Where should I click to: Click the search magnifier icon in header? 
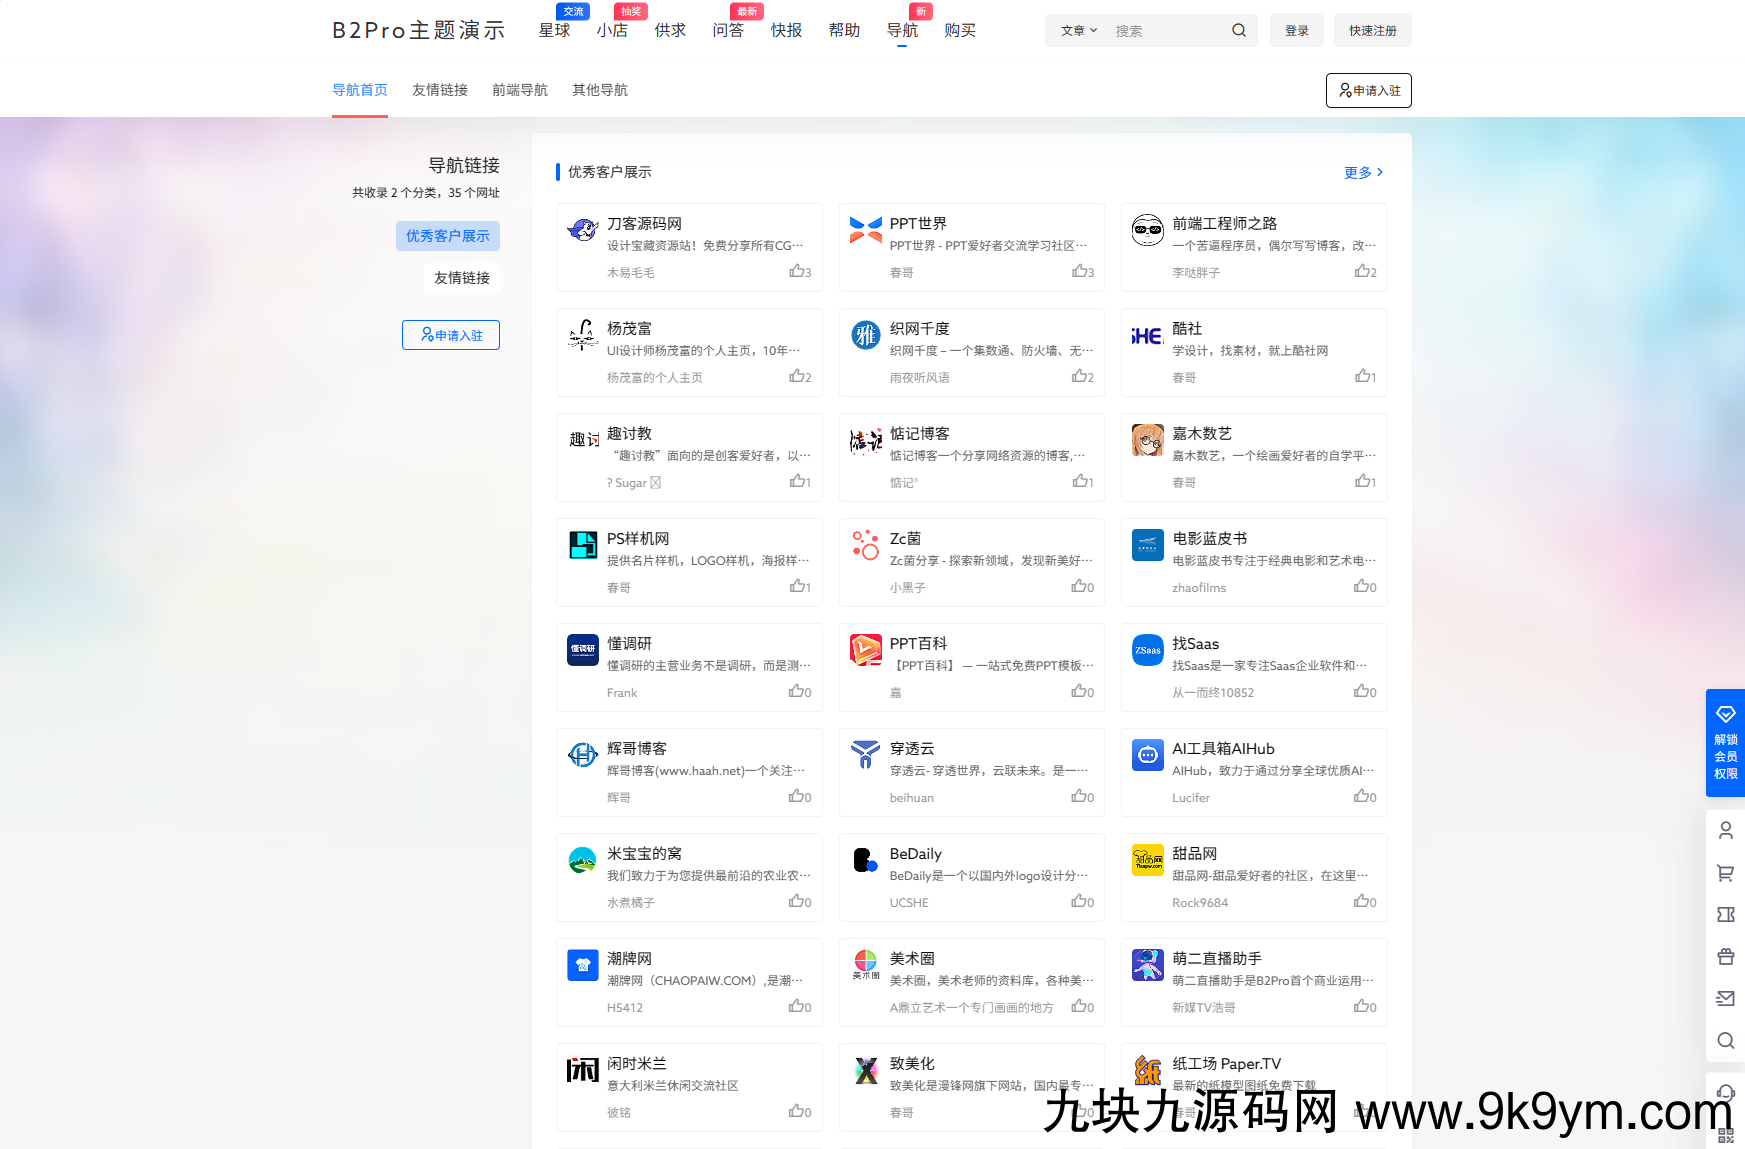pos(1238,30)
